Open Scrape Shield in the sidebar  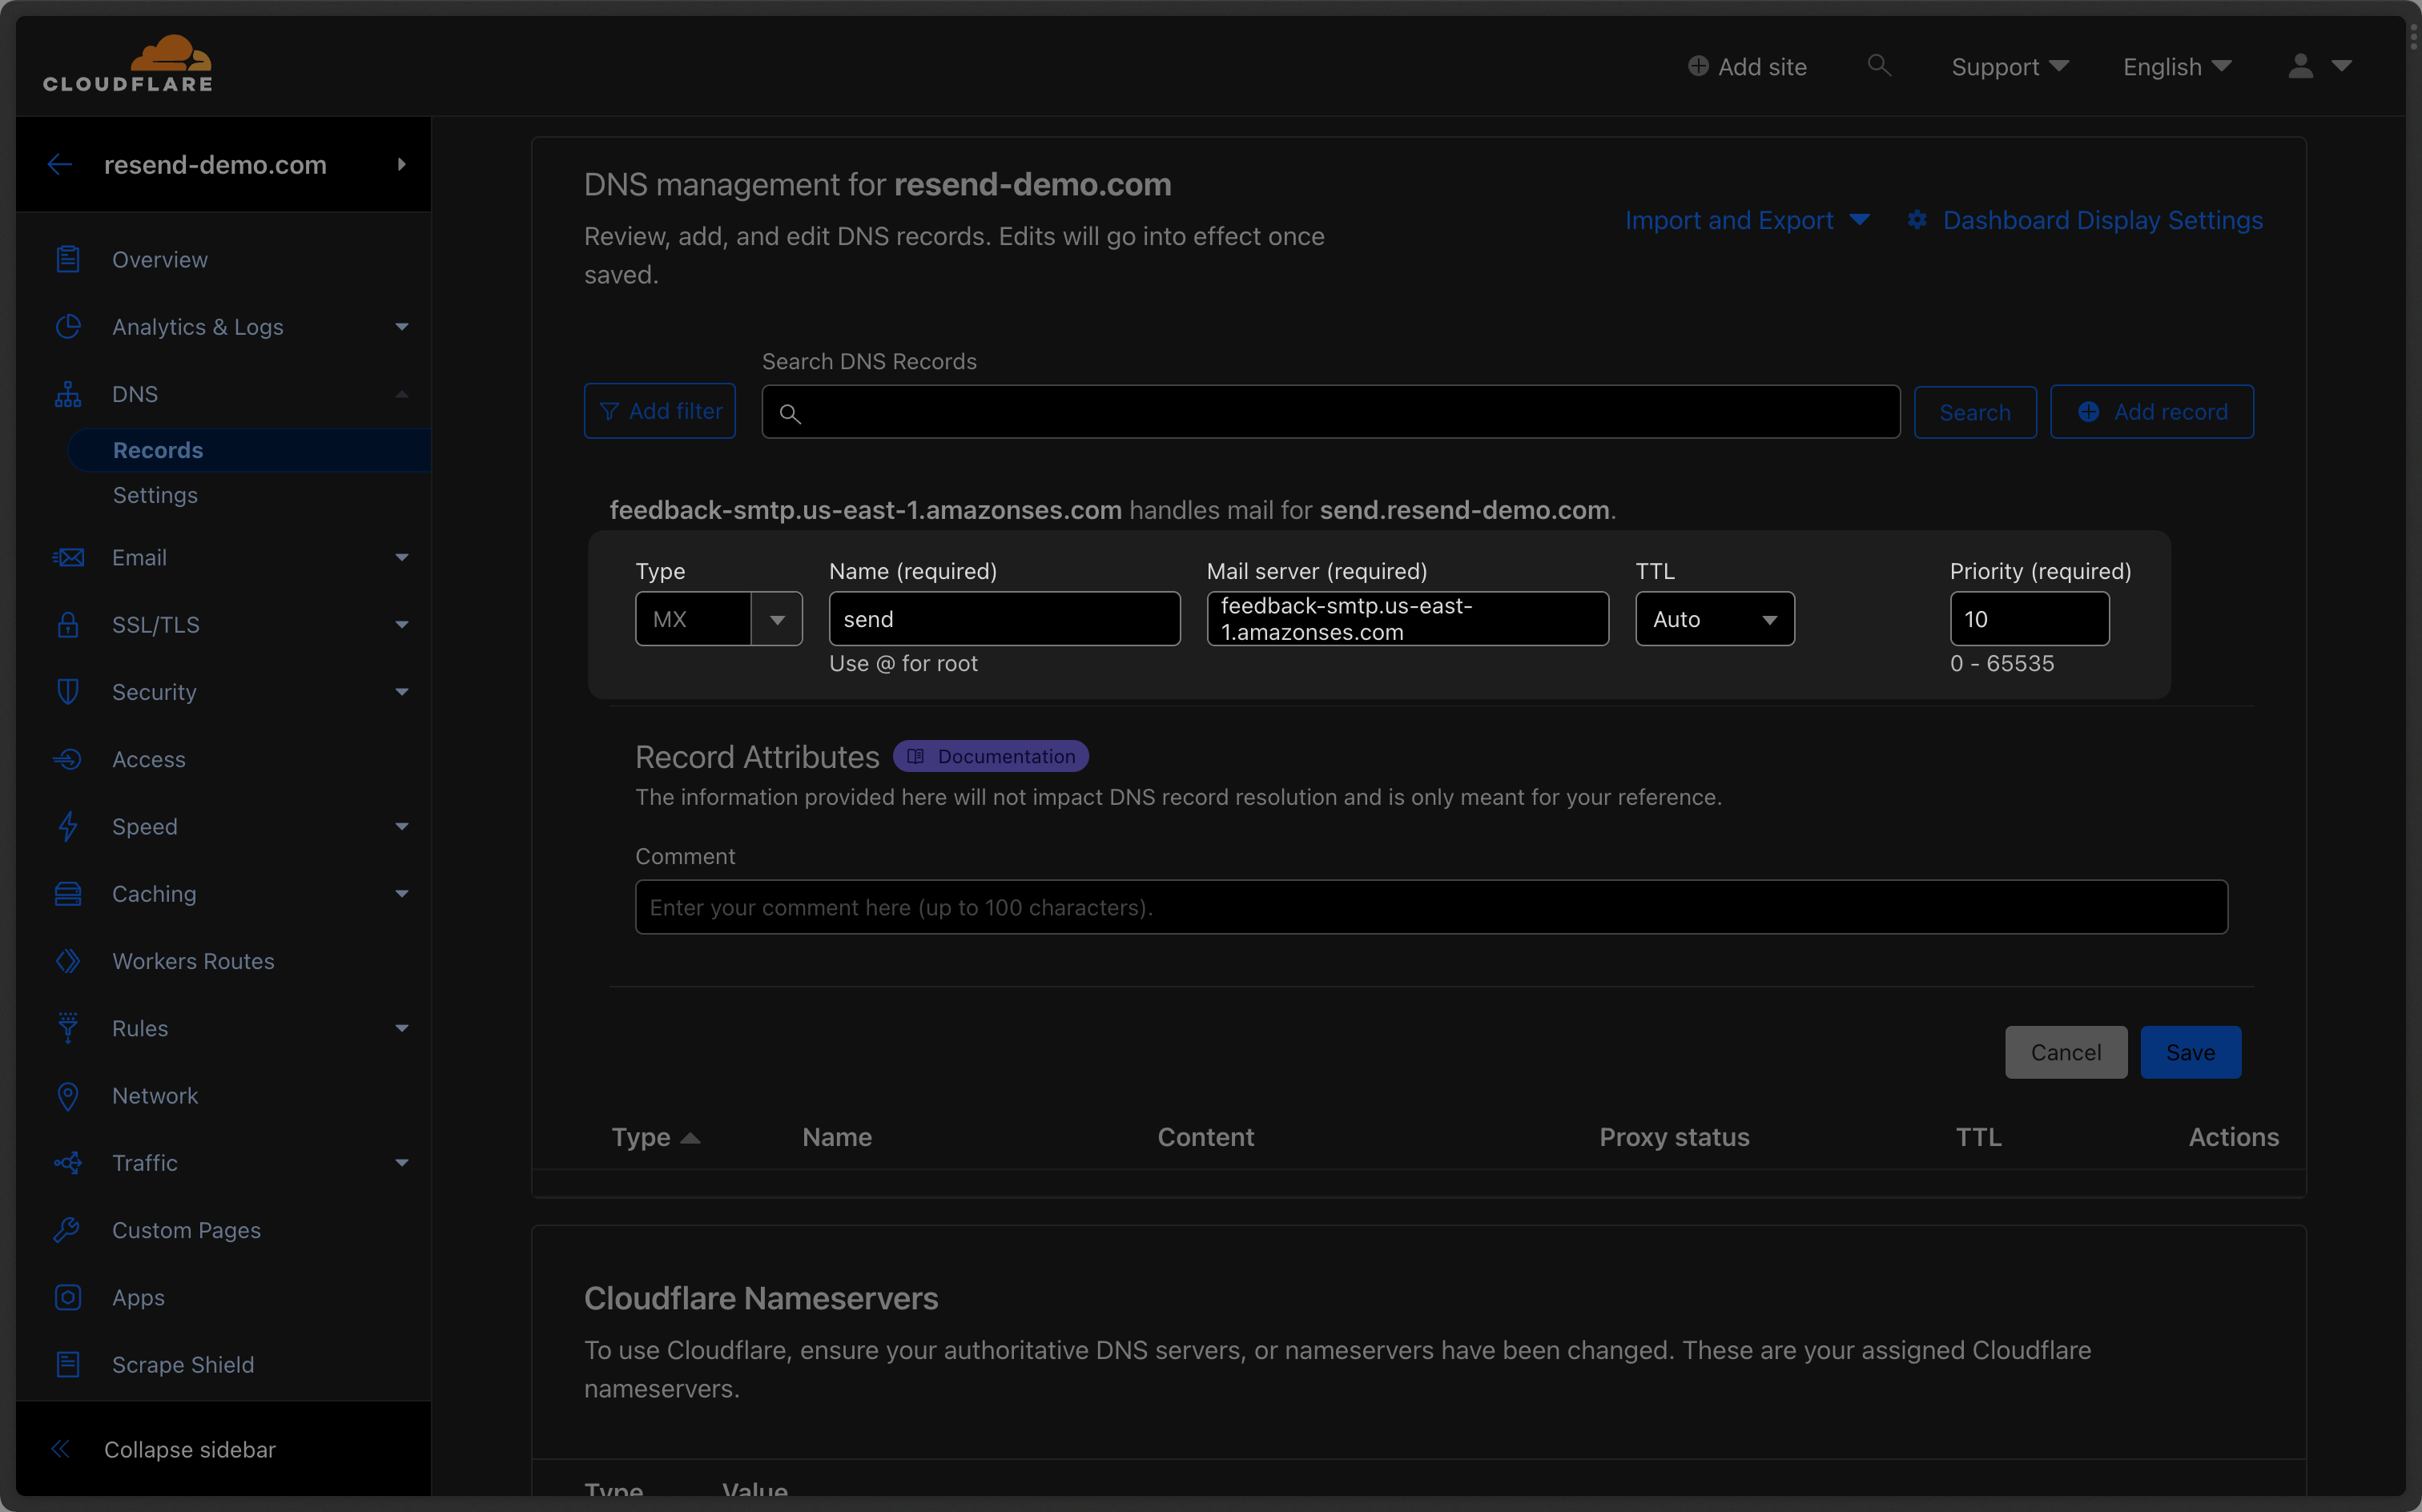[x=183, y=1364]
